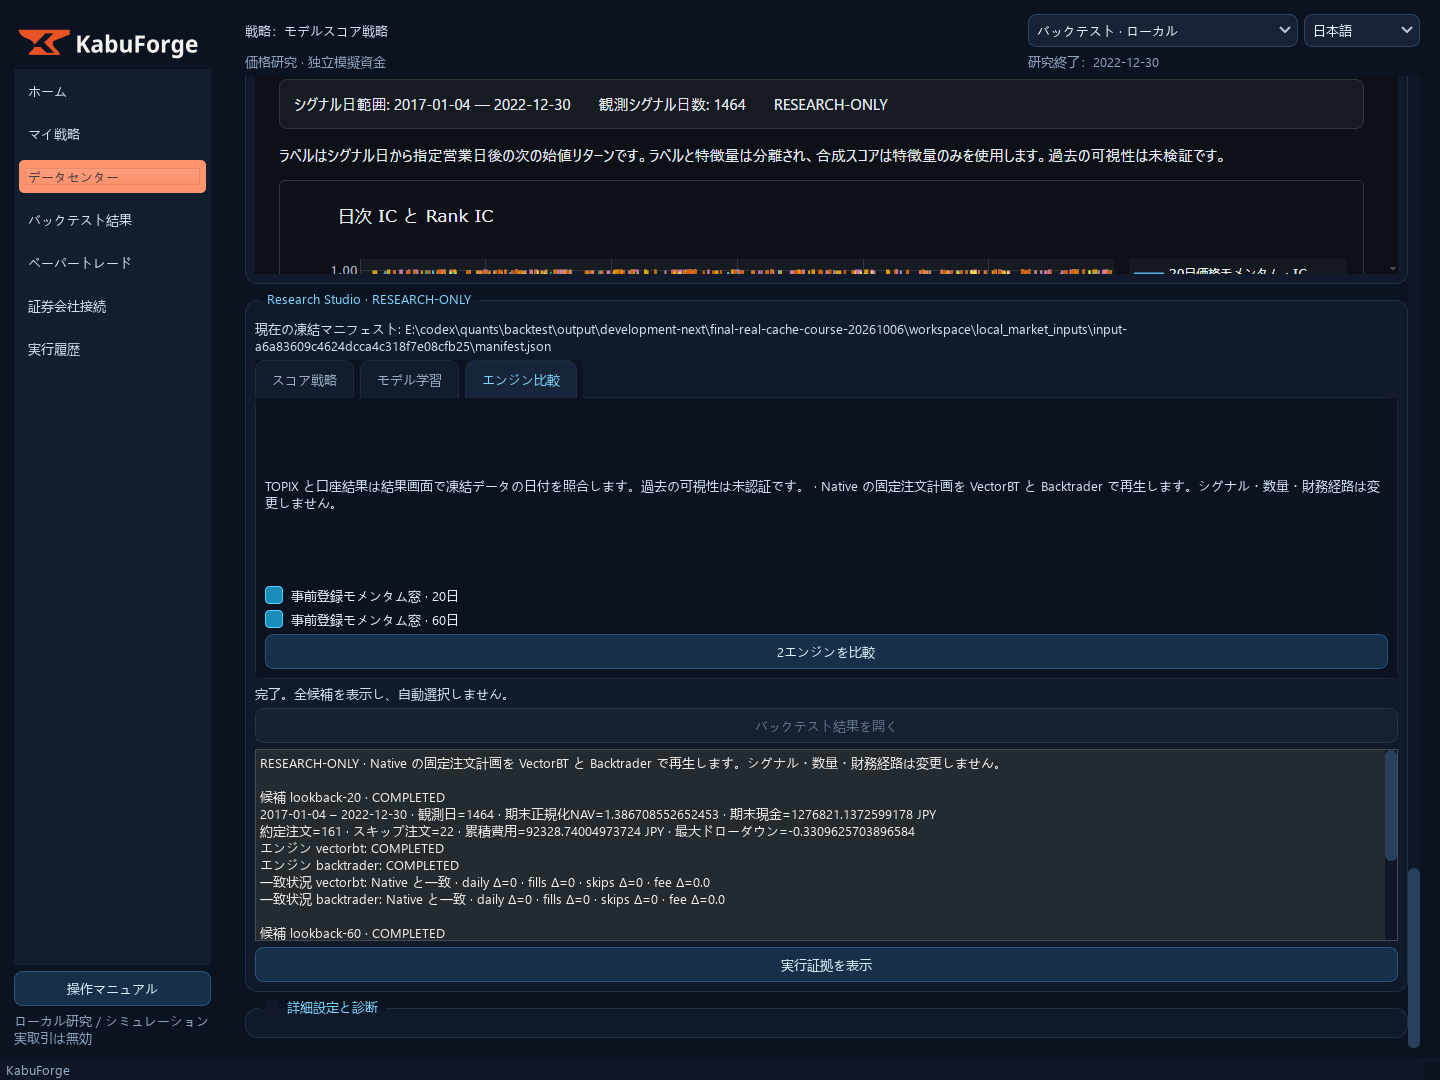Click the エンジン vectorbt: COMPLETED log line
Screen dimensions: 1440x1080
click(x=352, y=848)
